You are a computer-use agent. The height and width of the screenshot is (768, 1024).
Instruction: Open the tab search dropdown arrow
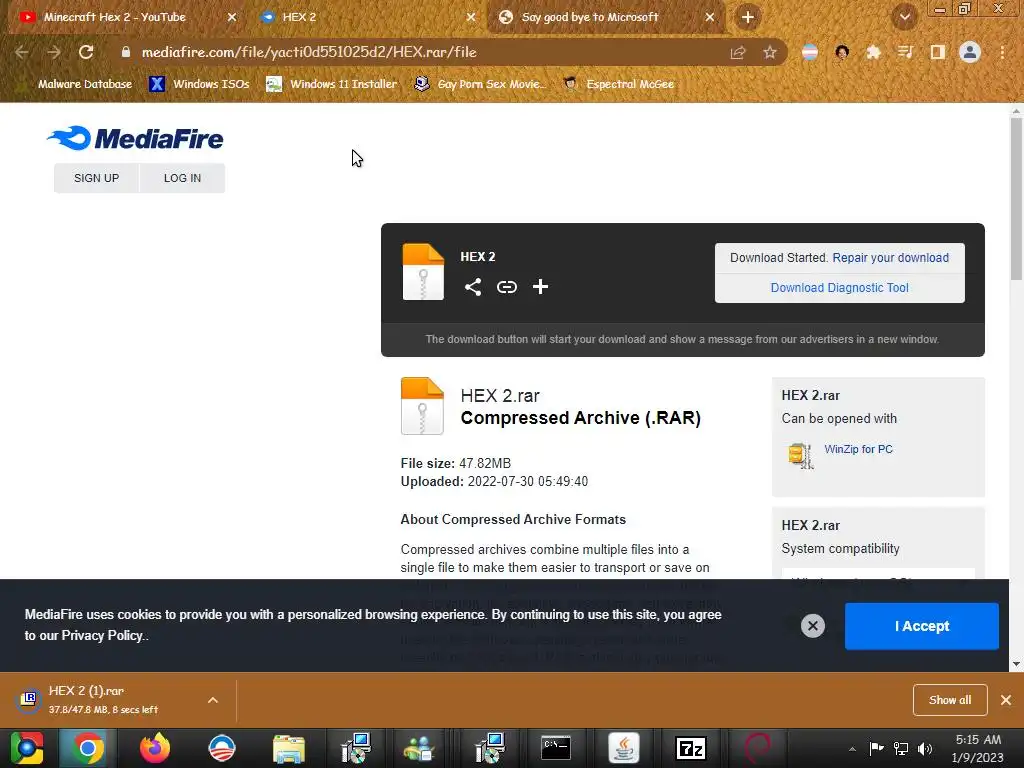[905, 17]
